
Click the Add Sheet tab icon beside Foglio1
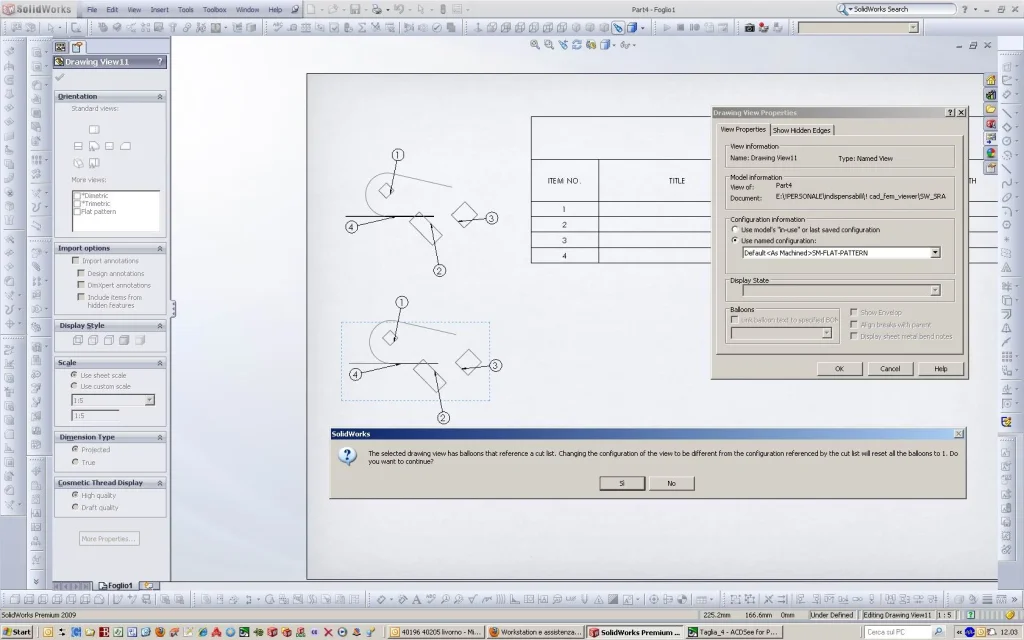(x=148, y=586)
